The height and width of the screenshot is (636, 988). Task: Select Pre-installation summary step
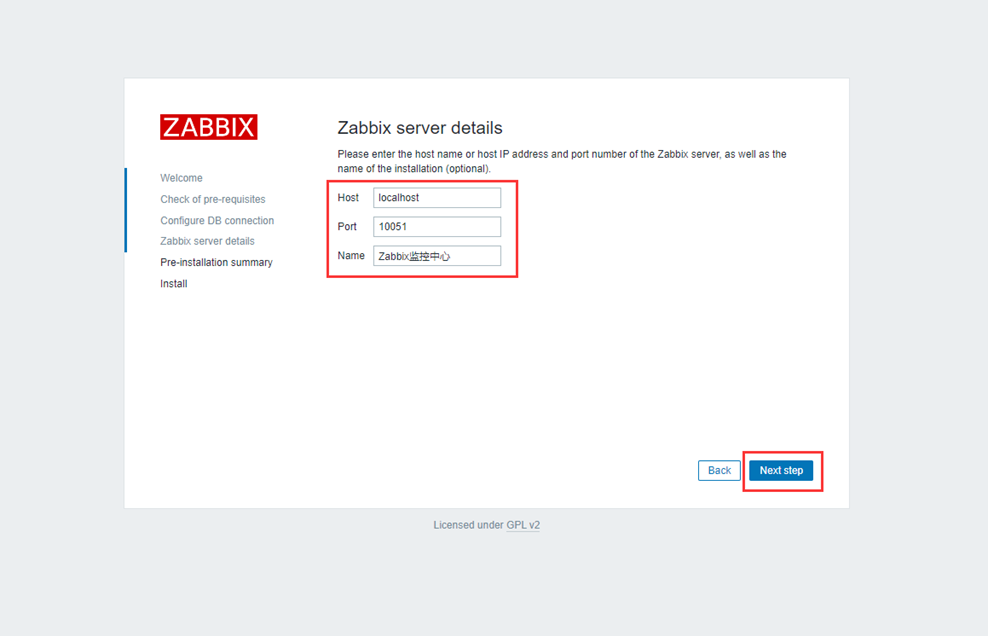click(216, 262)
